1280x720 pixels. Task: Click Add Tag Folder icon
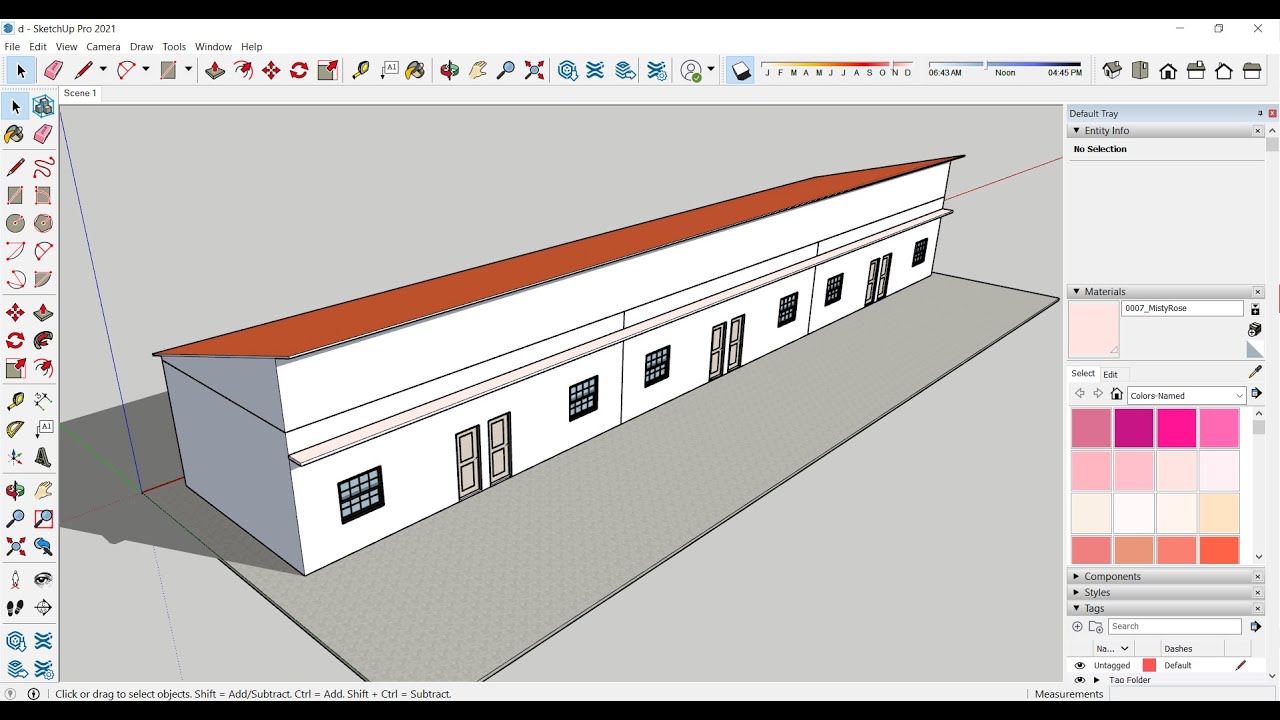click(1096, 627)
